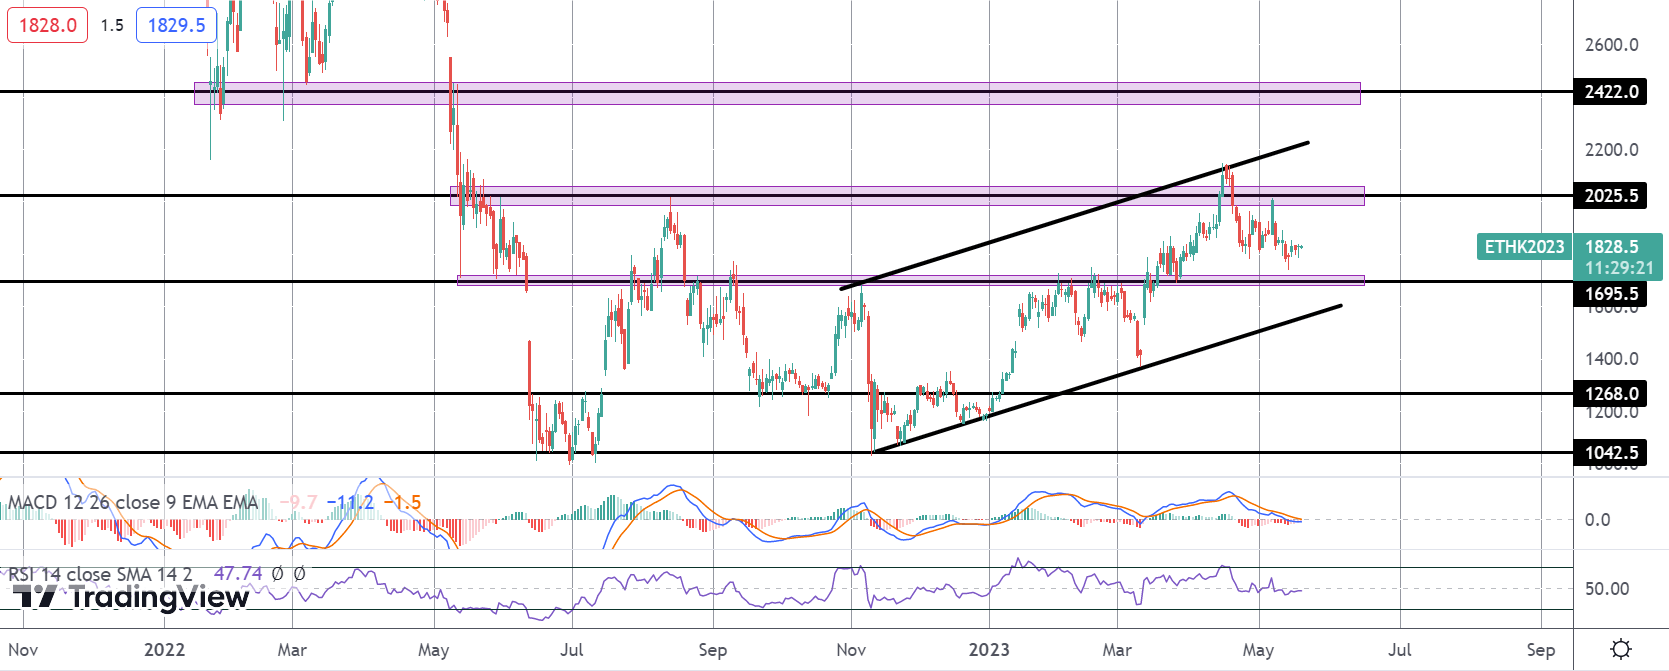Click the Jul label right of May

[x=1400, y=650]
